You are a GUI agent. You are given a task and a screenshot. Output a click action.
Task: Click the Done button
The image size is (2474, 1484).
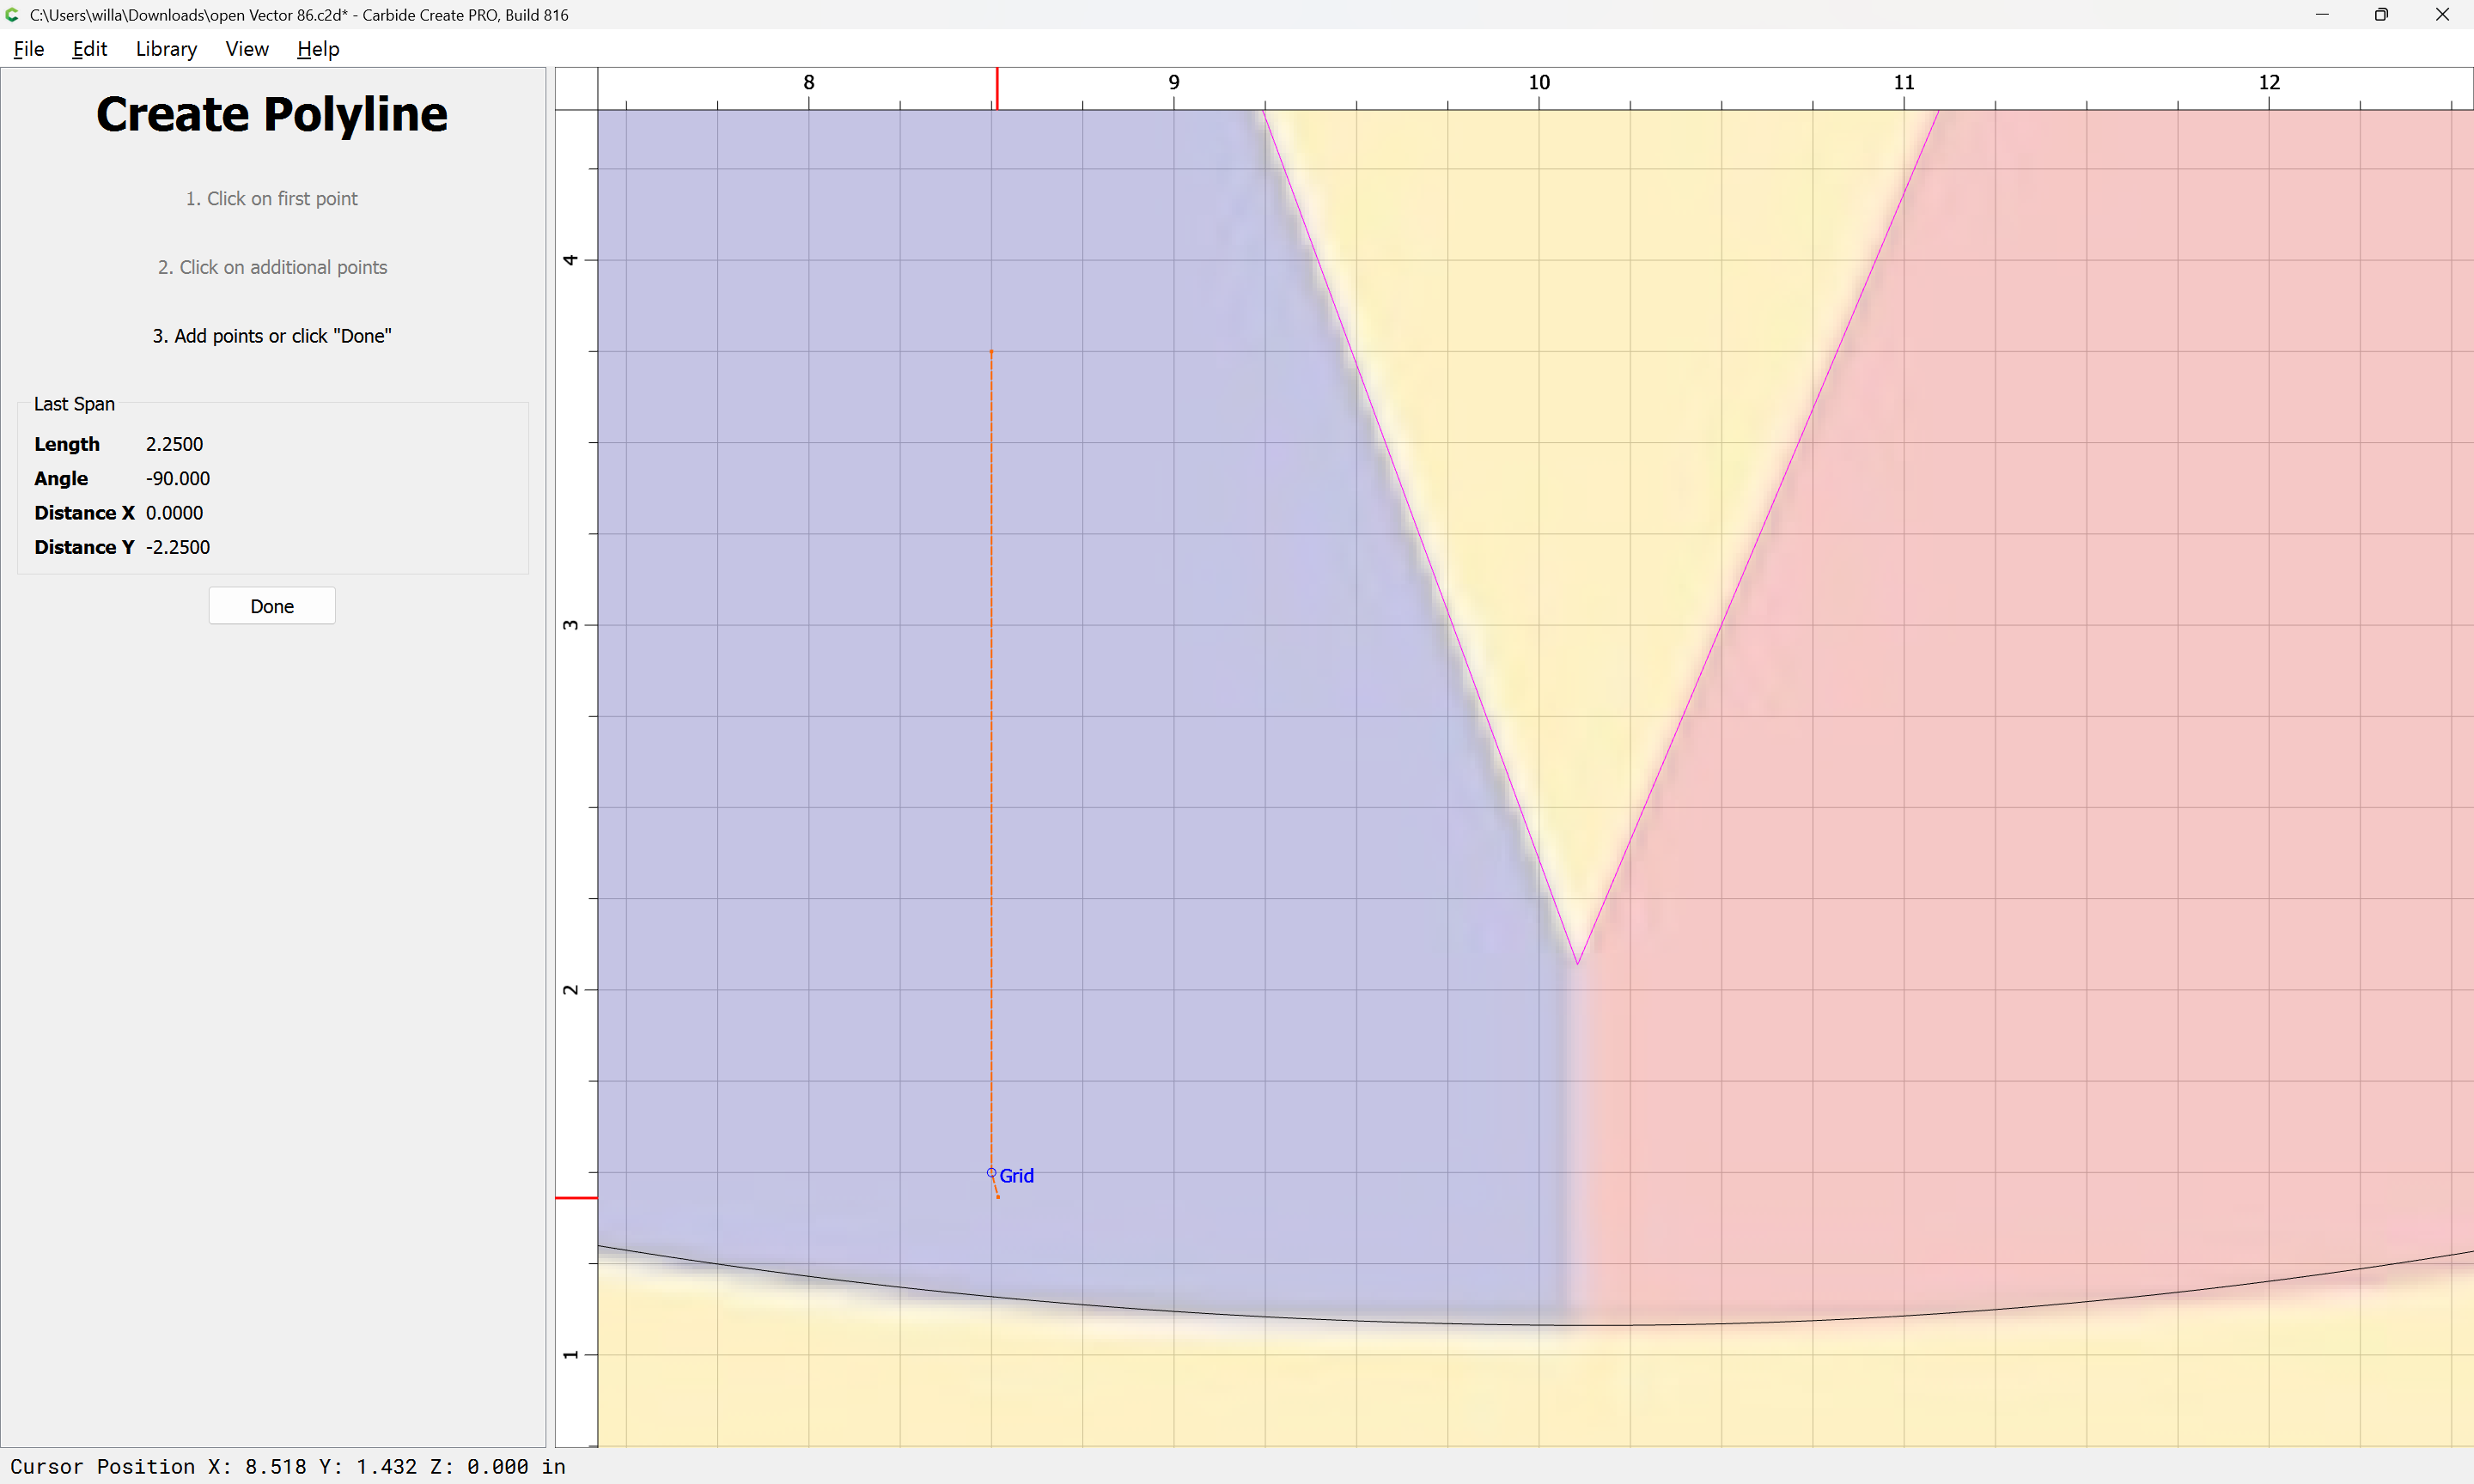[x=272, y=606]
